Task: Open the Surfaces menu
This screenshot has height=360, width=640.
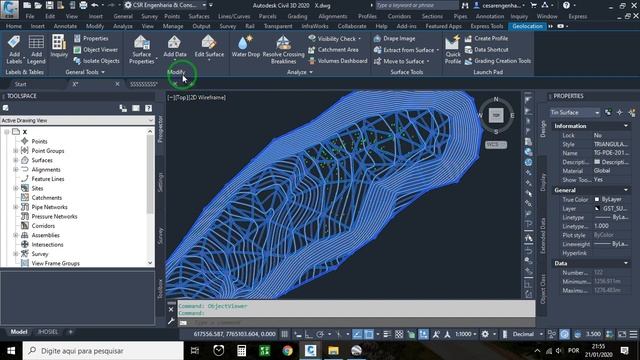Action: click(199, 16)
